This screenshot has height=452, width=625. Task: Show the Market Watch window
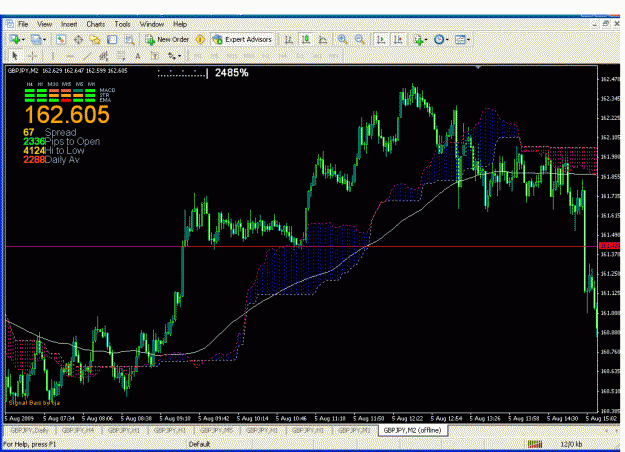61,39
